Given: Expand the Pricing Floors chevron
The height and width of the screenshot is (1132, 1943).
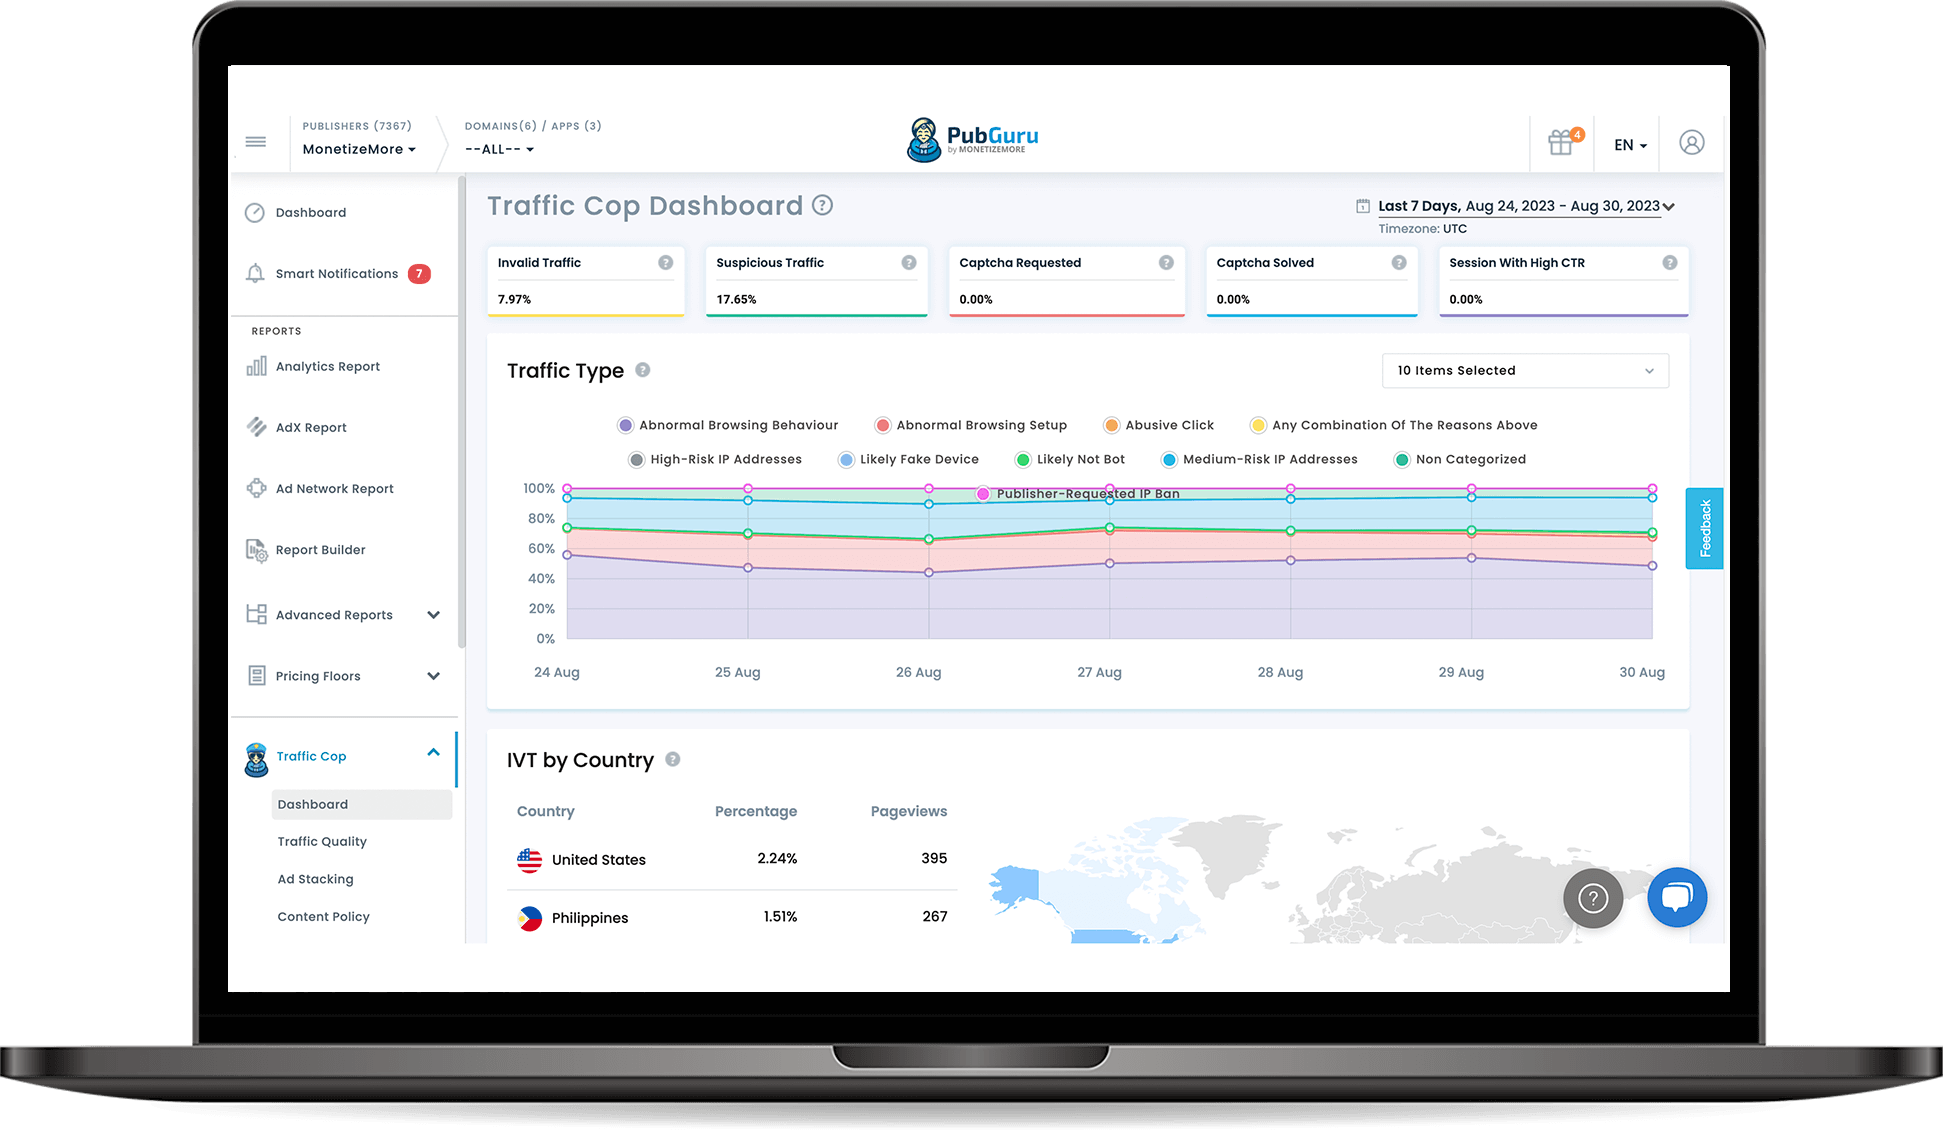Looking at the screenshot, I should pyautogui.click(x=433, y=676).
